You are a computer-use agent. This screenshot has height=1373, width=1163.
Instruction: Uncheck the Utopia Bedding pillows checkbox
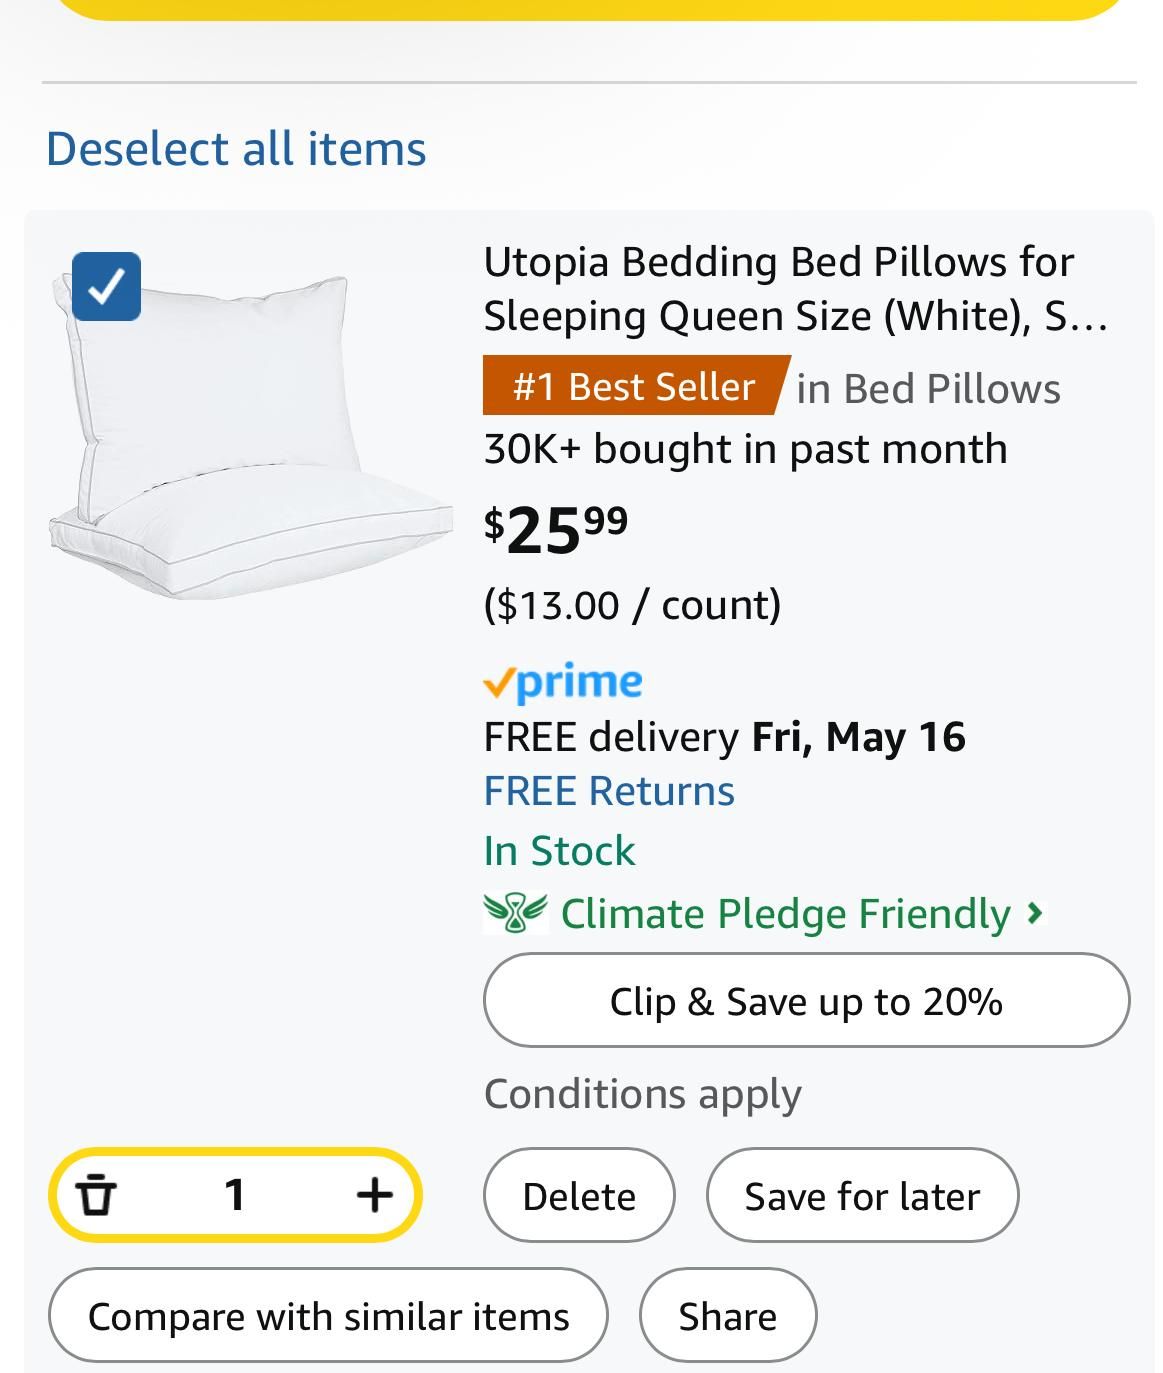coord(106,287)
